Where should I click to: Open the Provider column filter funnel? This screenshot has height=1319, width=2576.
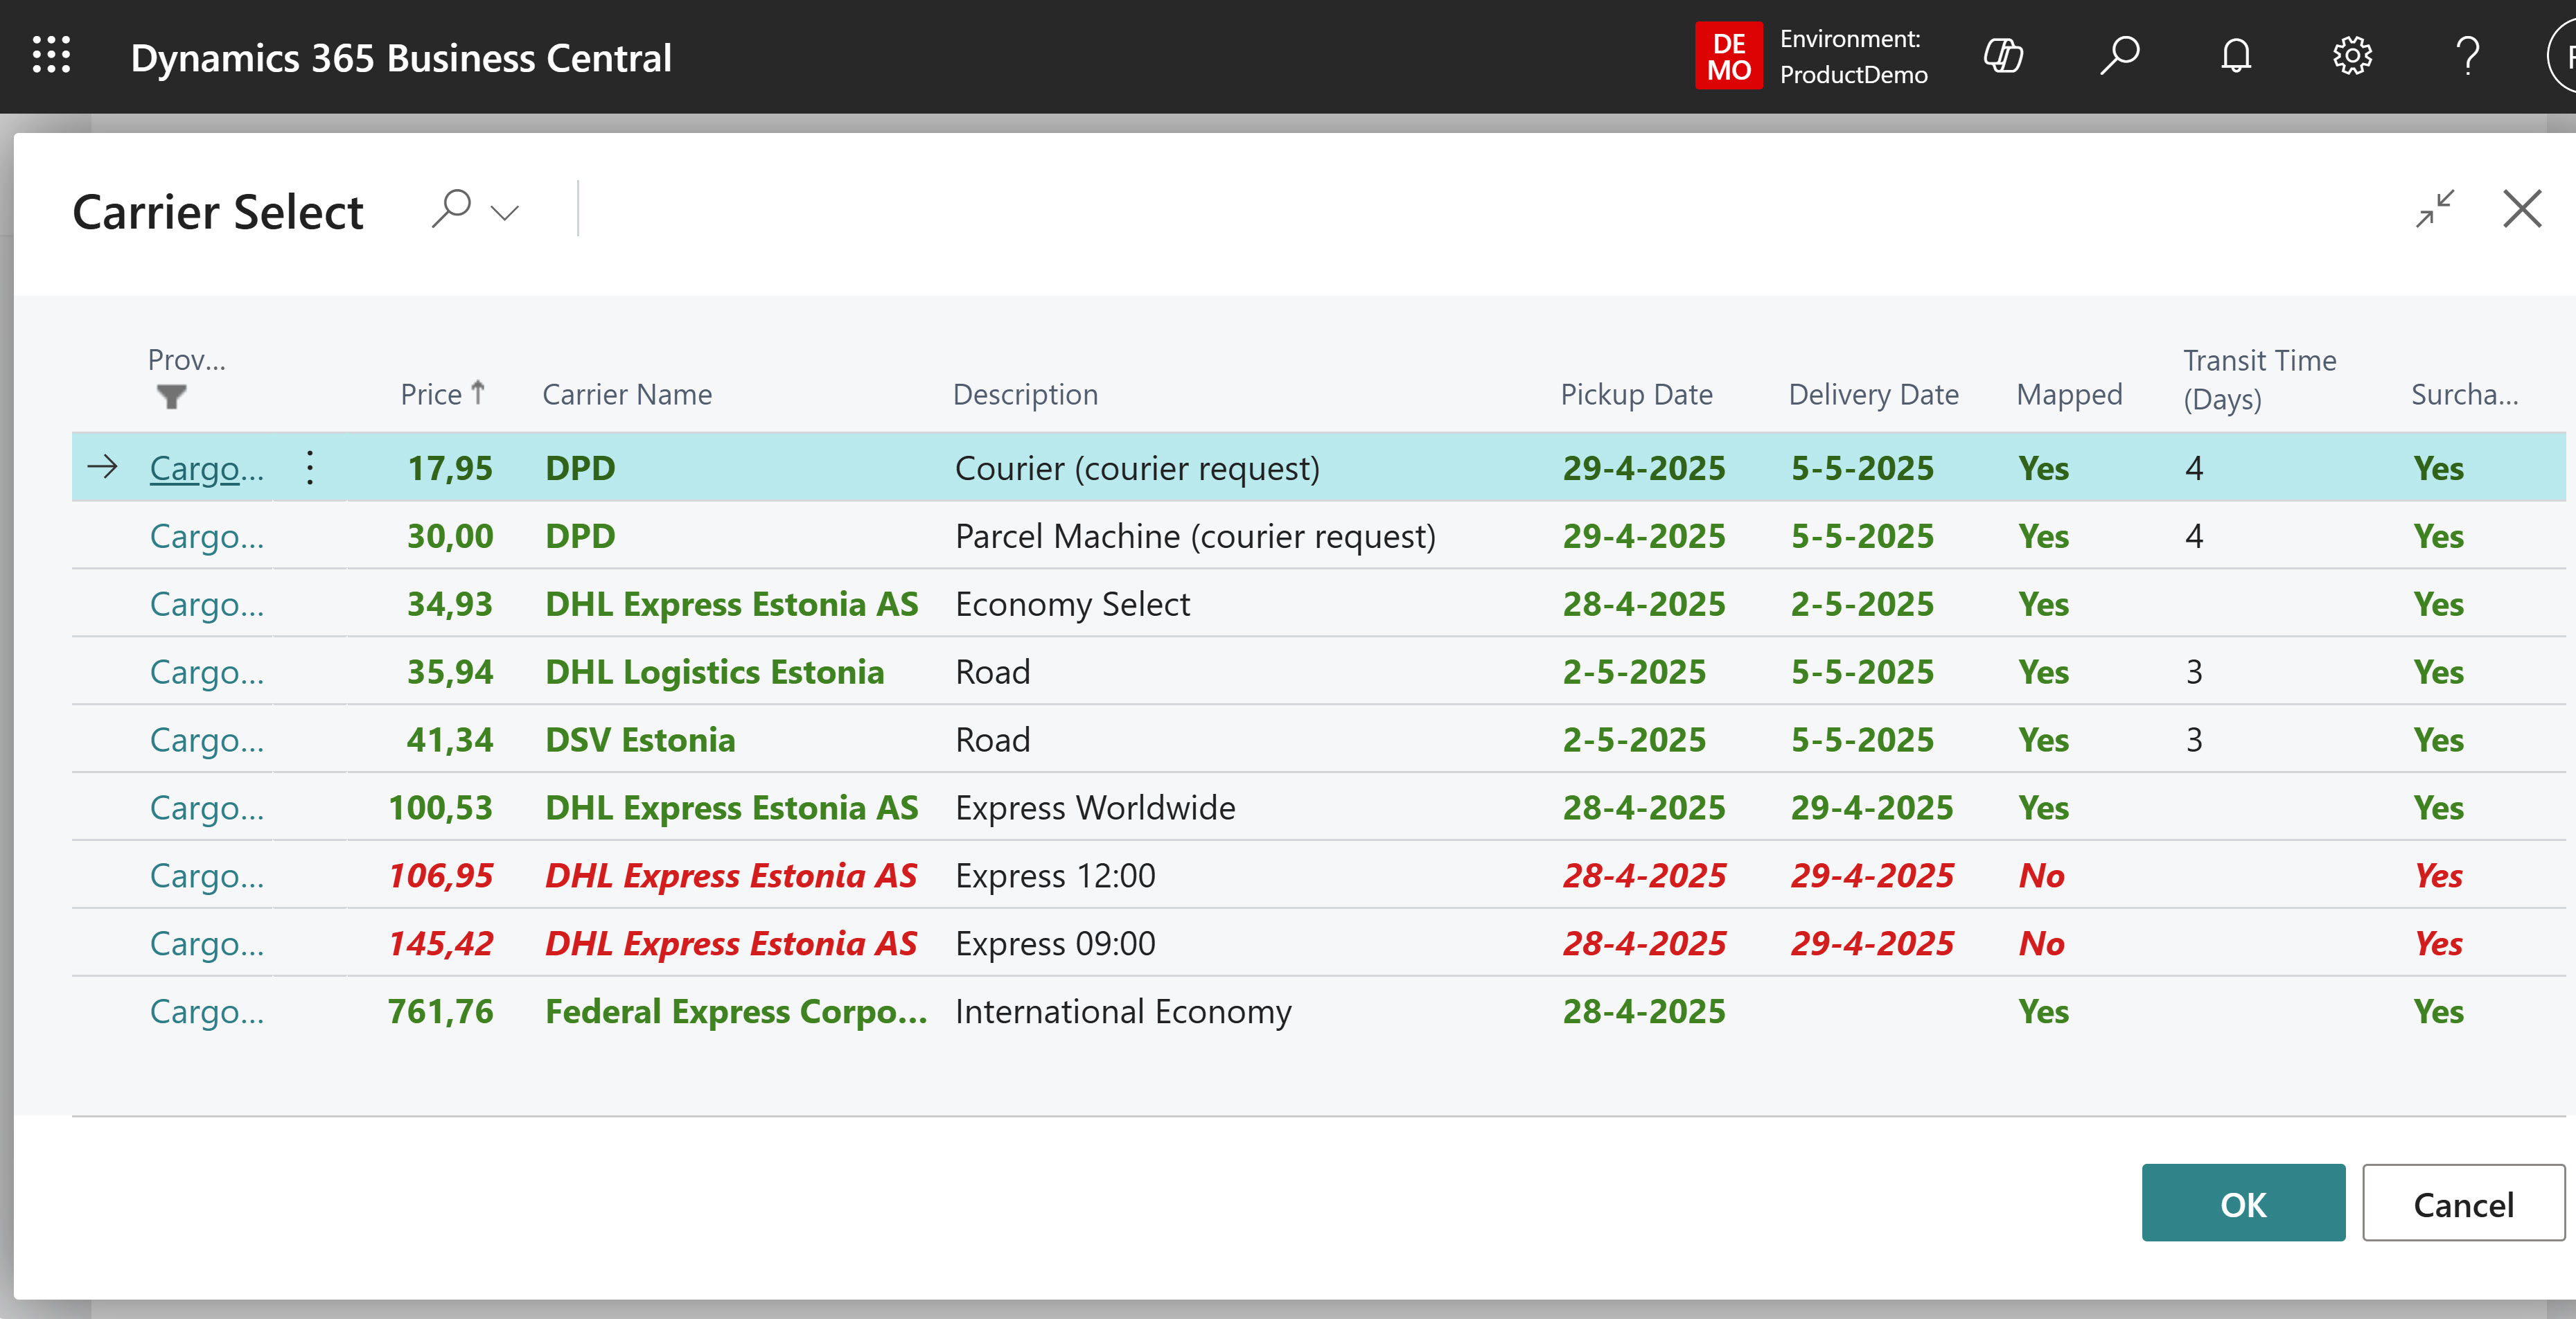[171, 397]
